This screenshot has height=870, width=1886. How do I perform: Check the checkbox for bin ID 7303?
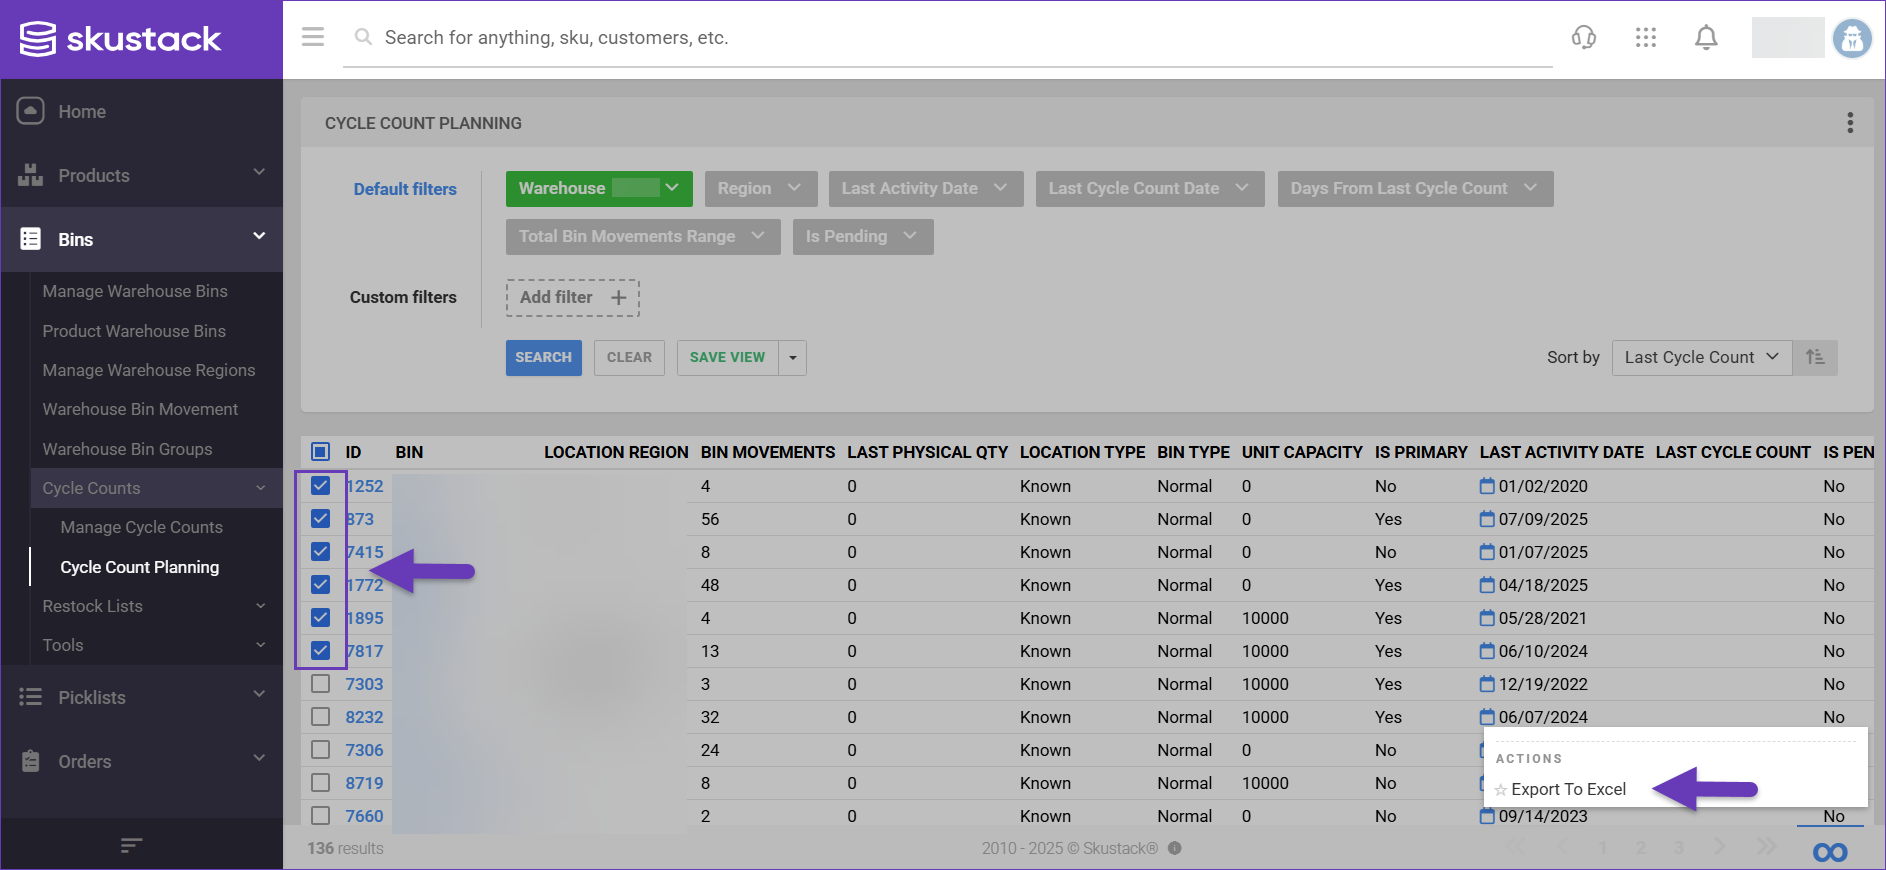(320, 684)
